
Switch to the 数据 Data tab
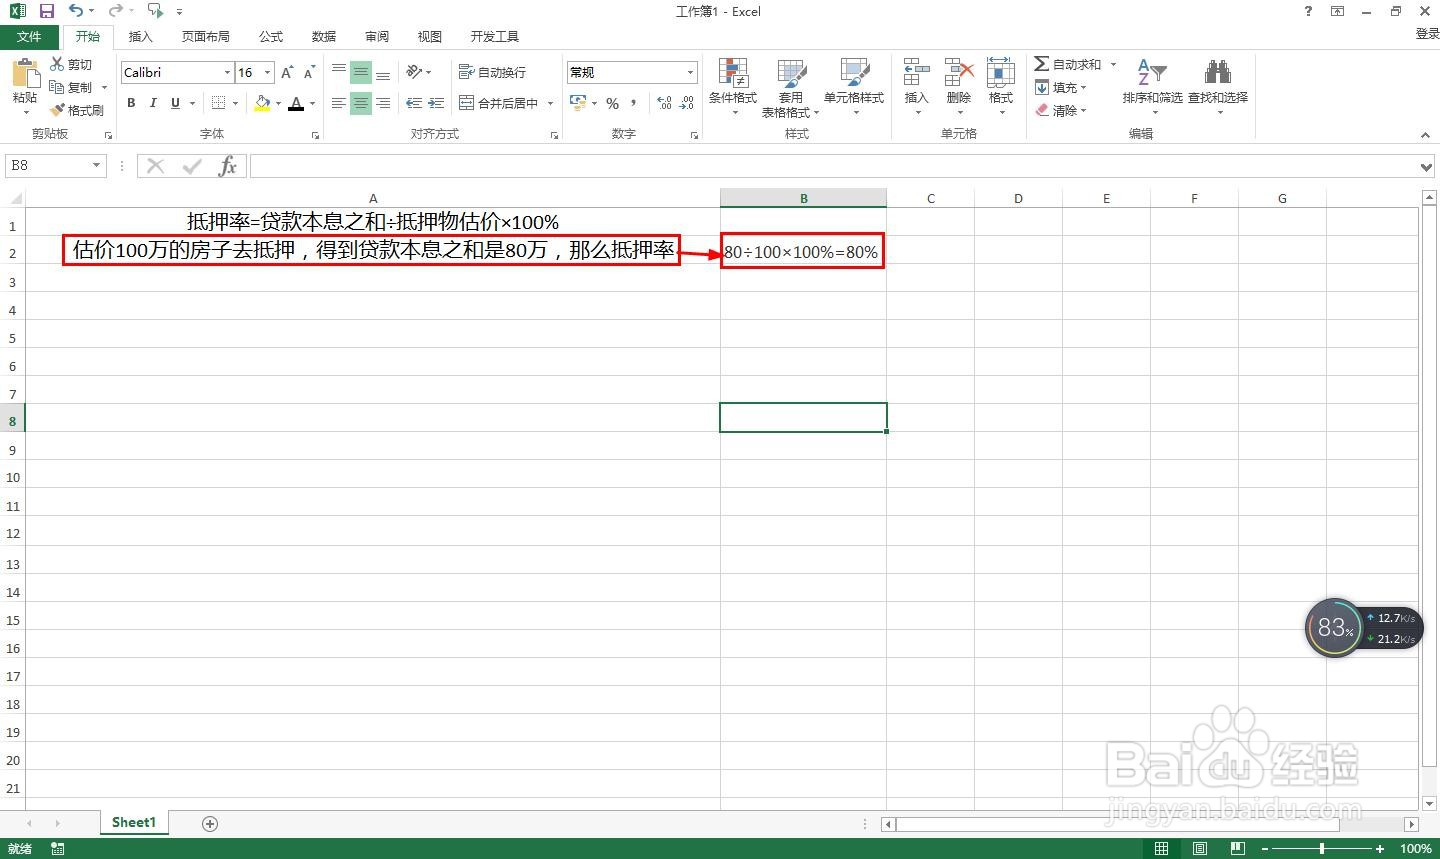pos(324,36)
